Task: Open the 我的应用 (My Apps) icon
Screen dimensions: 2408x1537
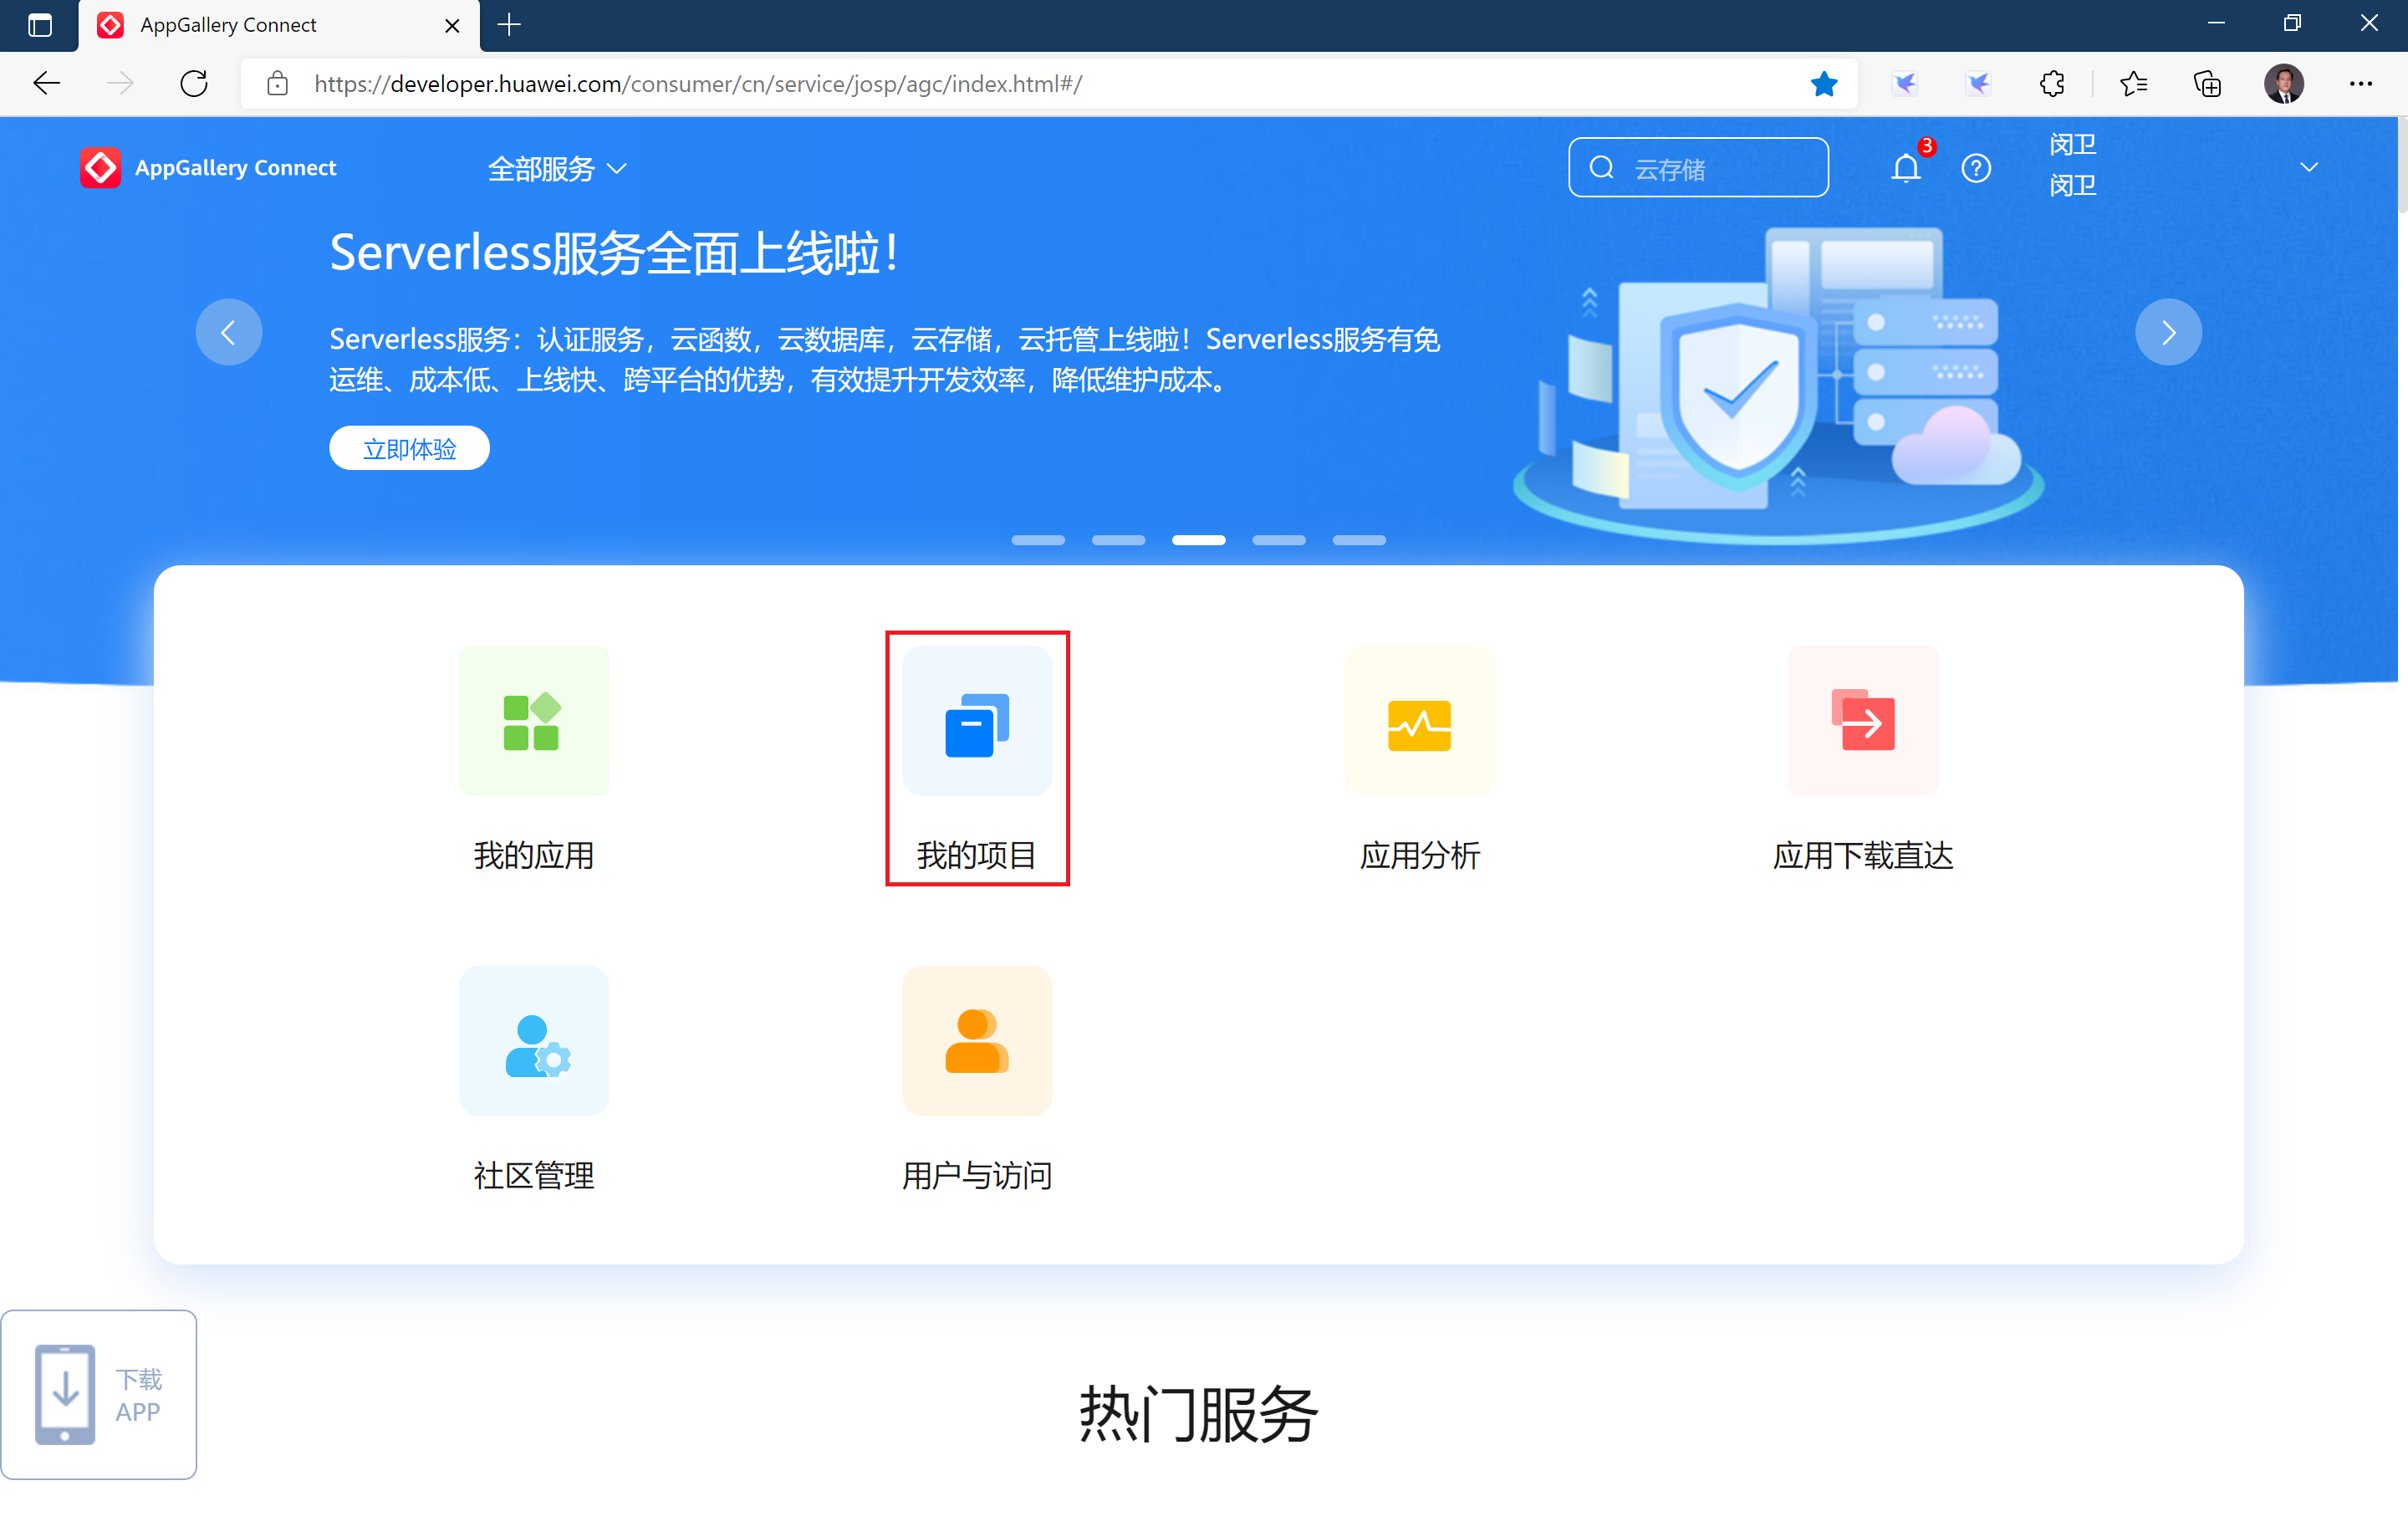Action: [533, 720]
